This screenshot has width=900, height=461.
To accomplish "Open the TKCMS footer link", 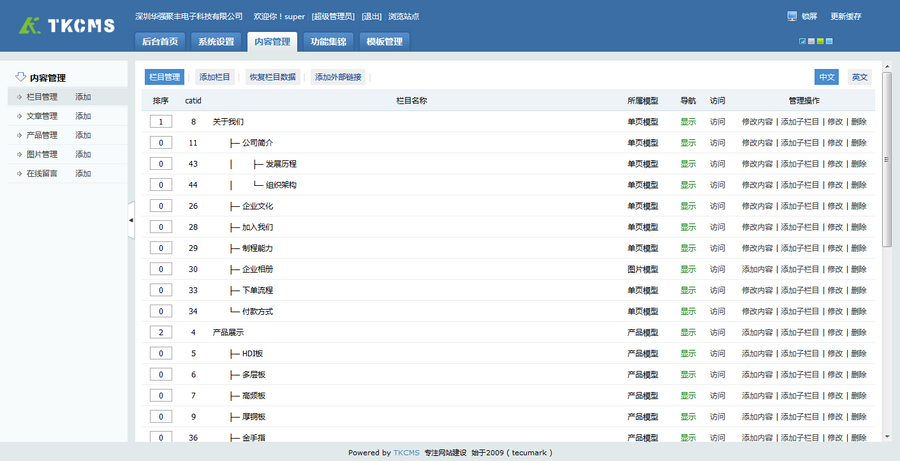I will [406, 452].
